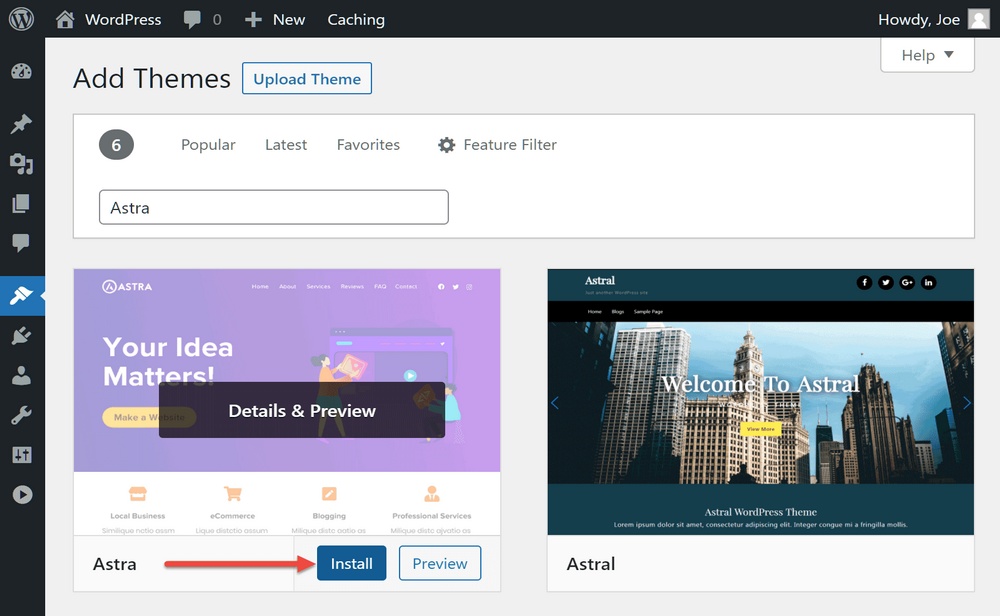Click the Astral theme name
1000x616 pixels.
pyautogui.click(x=591, y=564)
